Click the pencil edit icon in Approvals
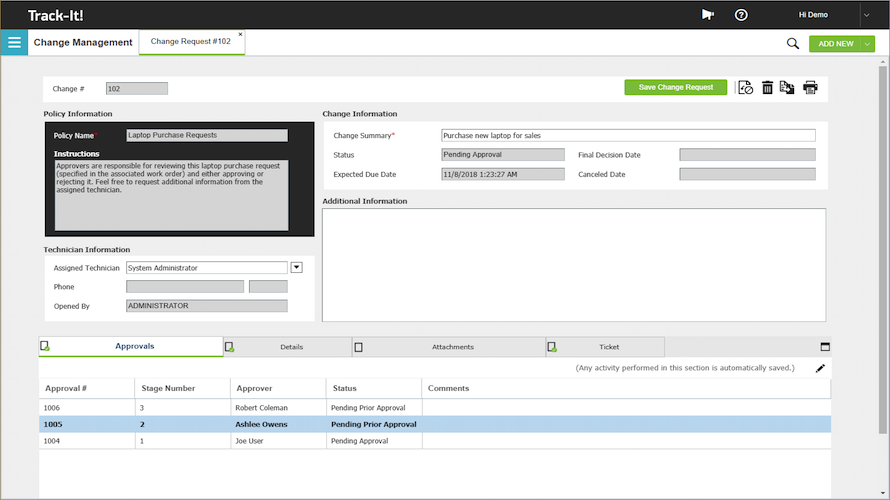Viewport: 890px width, 500px height. click(x=820, y=368)
